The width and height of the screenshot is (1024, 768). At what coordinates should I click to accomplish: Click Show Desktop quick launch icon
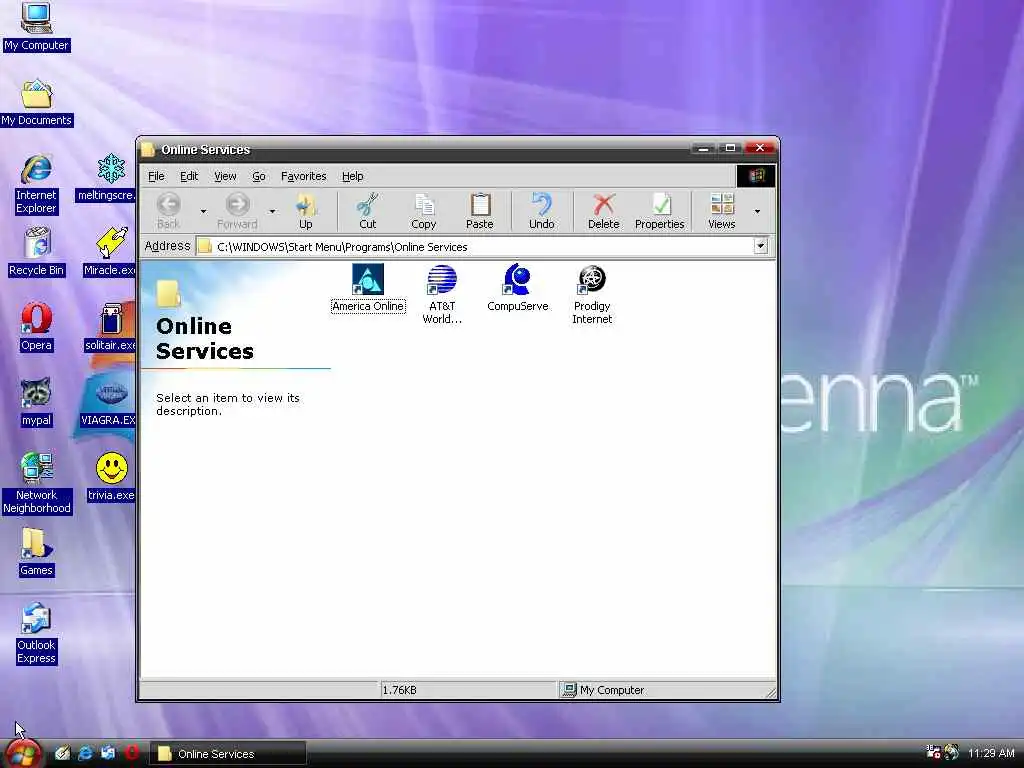62,753
